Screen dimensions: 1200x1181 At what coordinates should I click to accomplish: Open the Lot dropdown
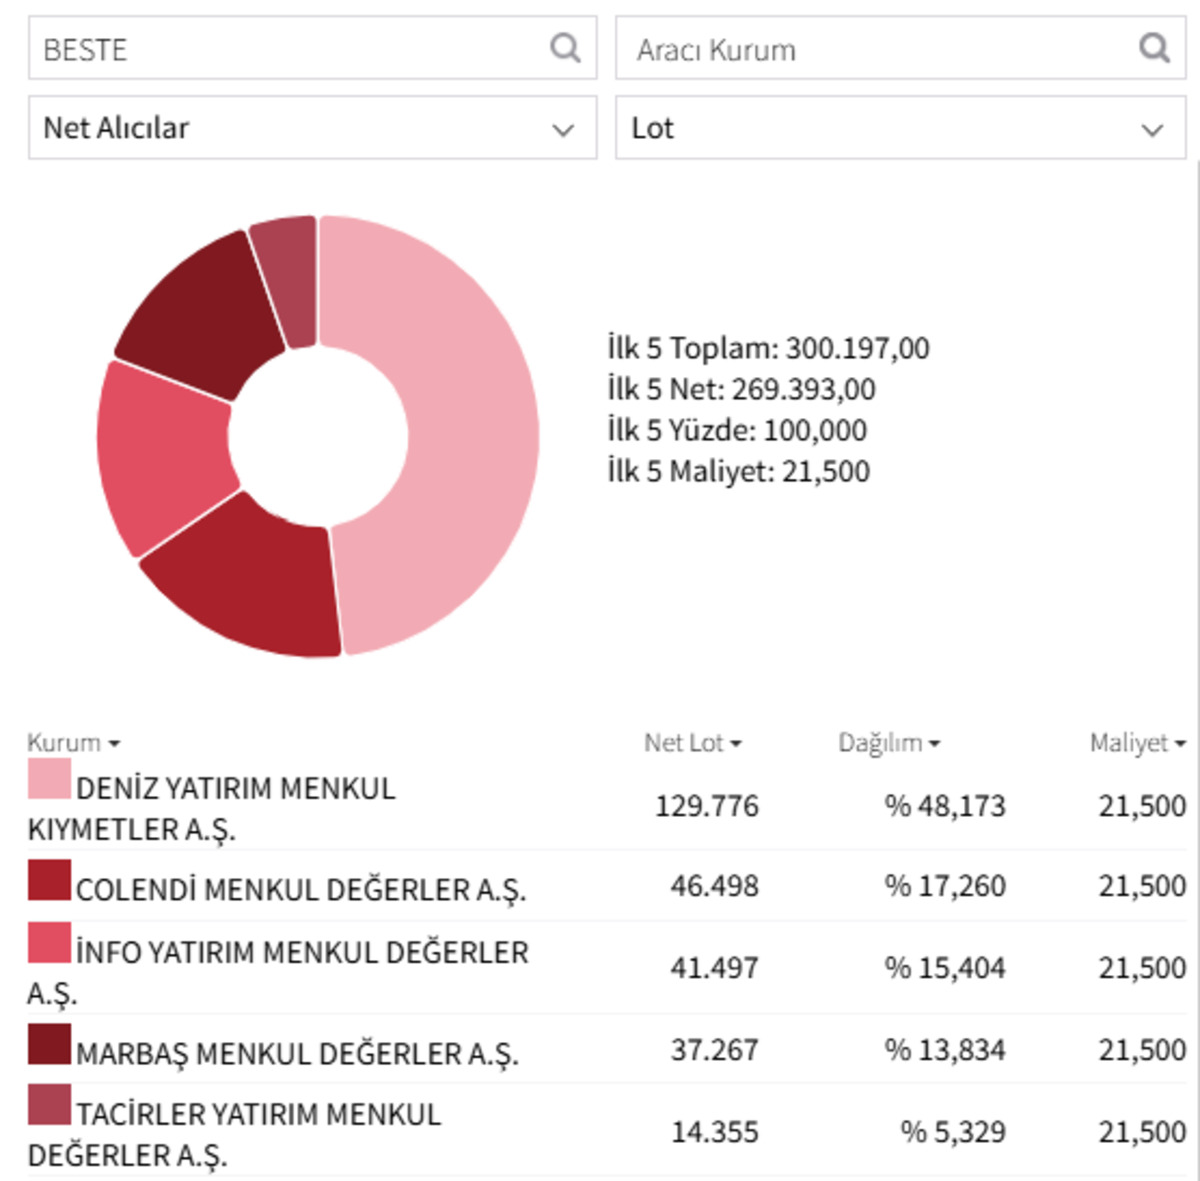(x=900, y=128)
